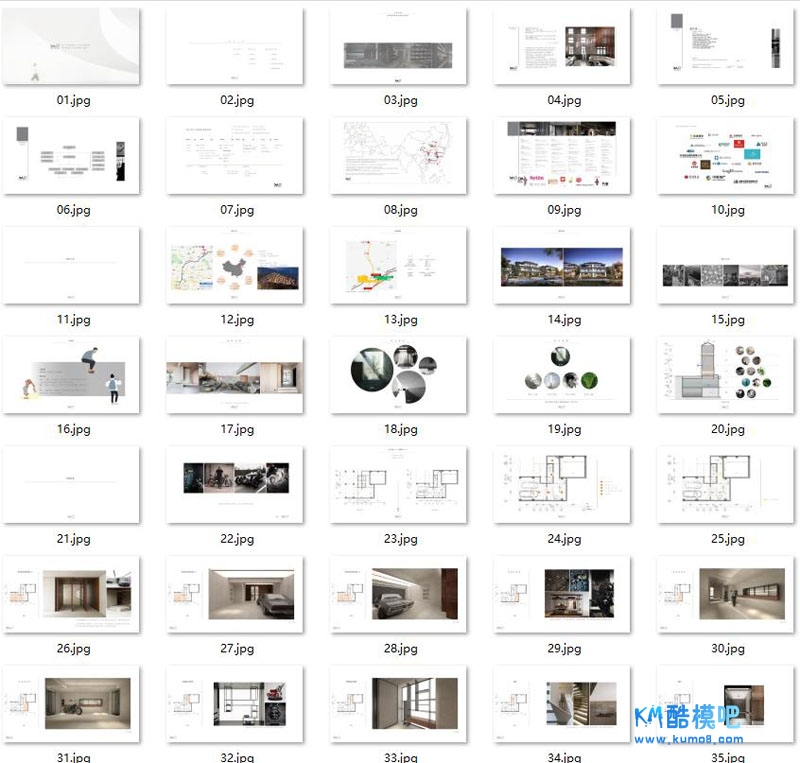Select 16.jpg thumbnail with people figures

[71, 376]
